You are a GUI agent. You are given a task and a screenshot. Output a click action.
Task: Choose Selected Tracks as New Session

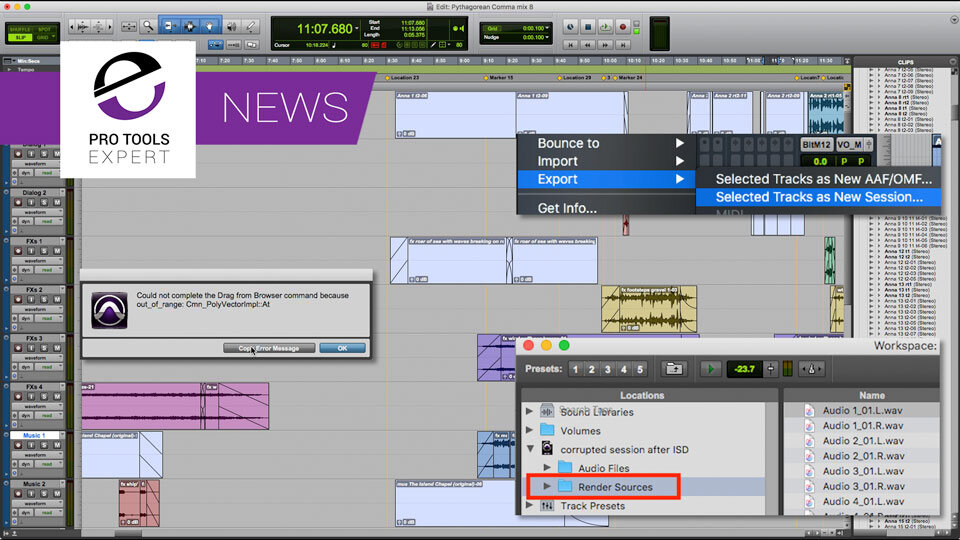pos(819,197)
